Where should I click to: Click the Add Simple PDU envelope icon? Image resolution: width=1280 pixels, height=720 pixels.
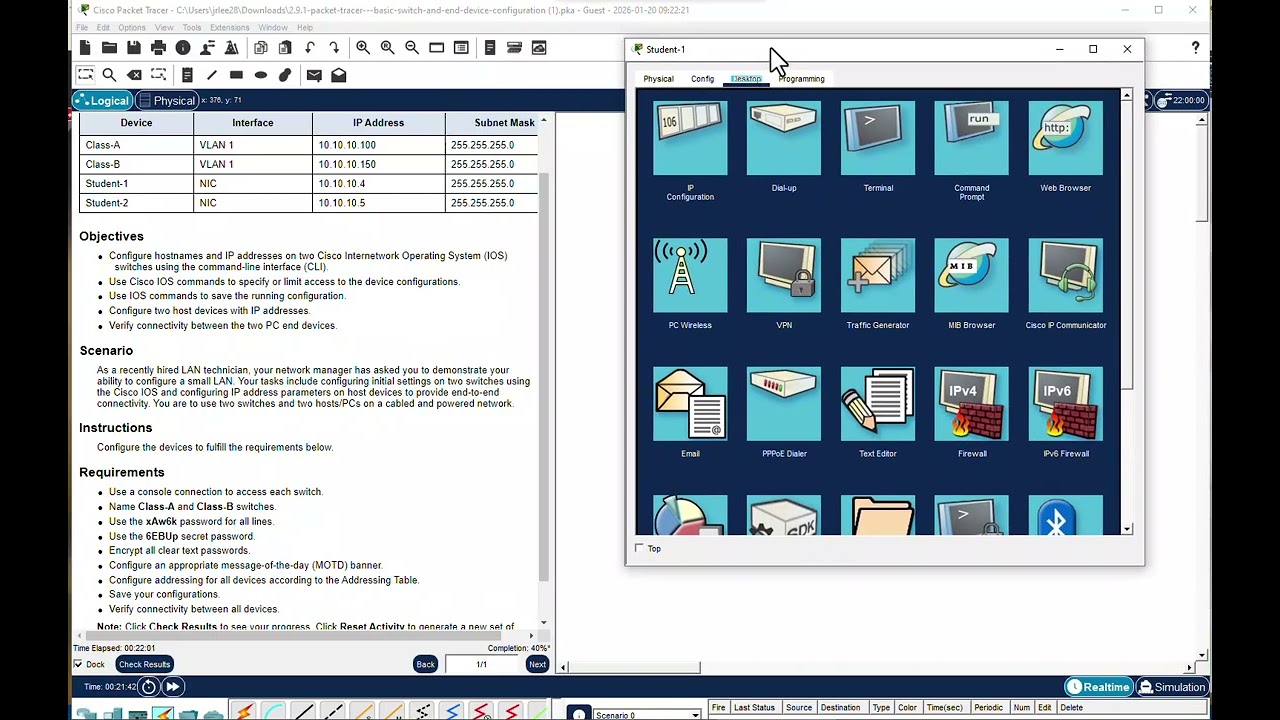[314, 75]
